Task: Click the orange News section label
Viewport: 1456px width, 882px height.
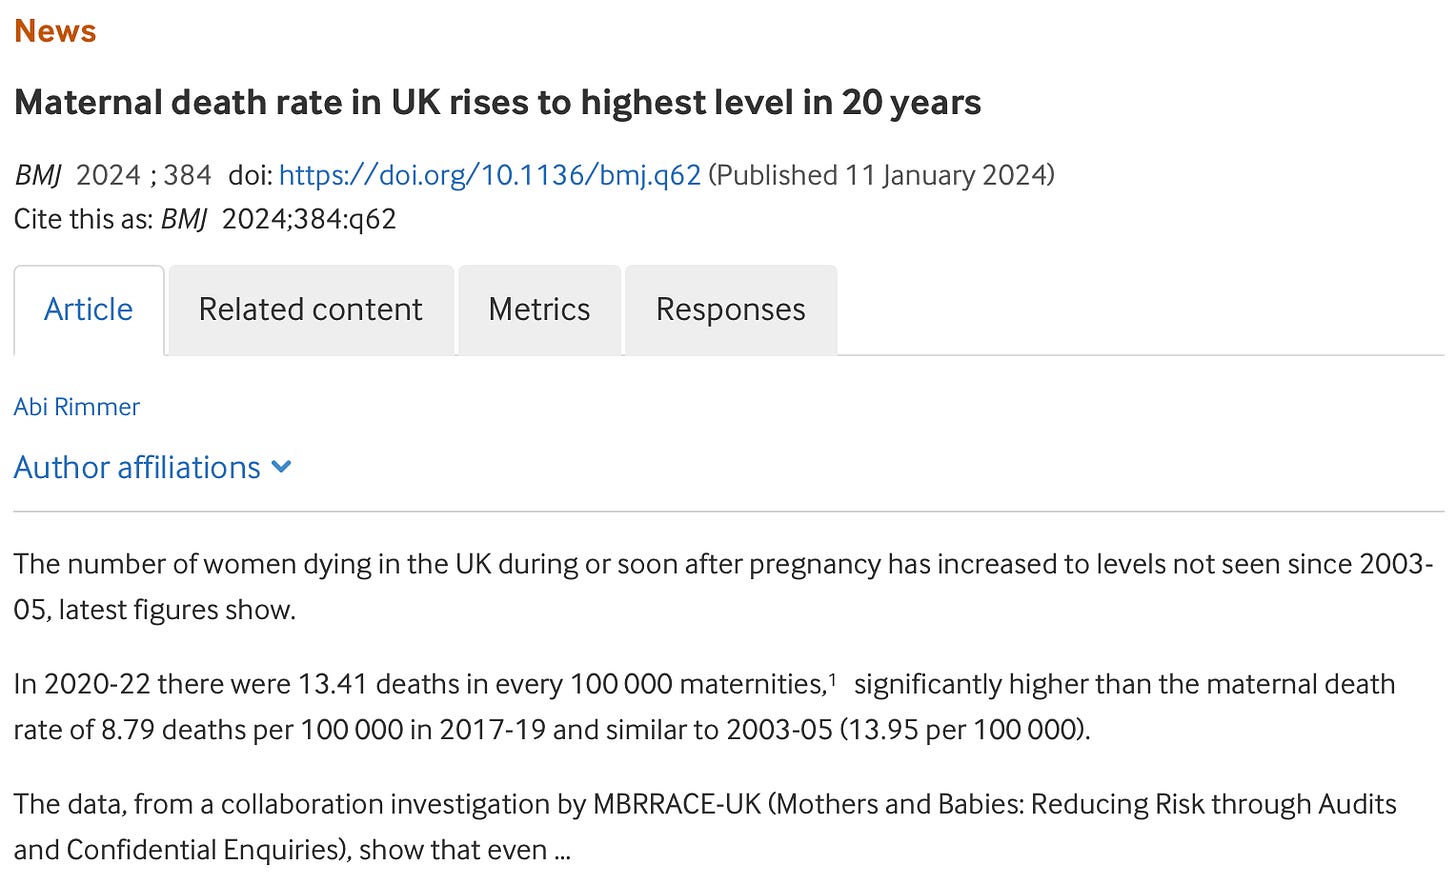Action: click(x=55, y=31)
